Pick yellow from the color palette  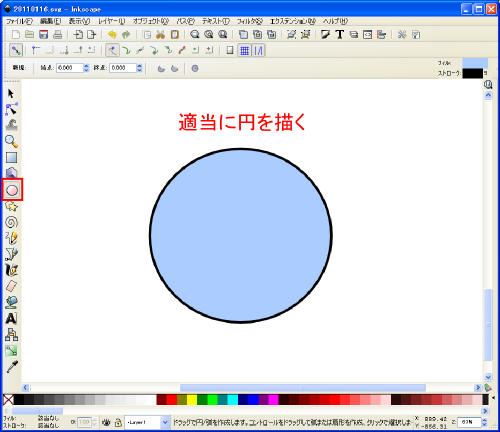click(x=192, y=399)
